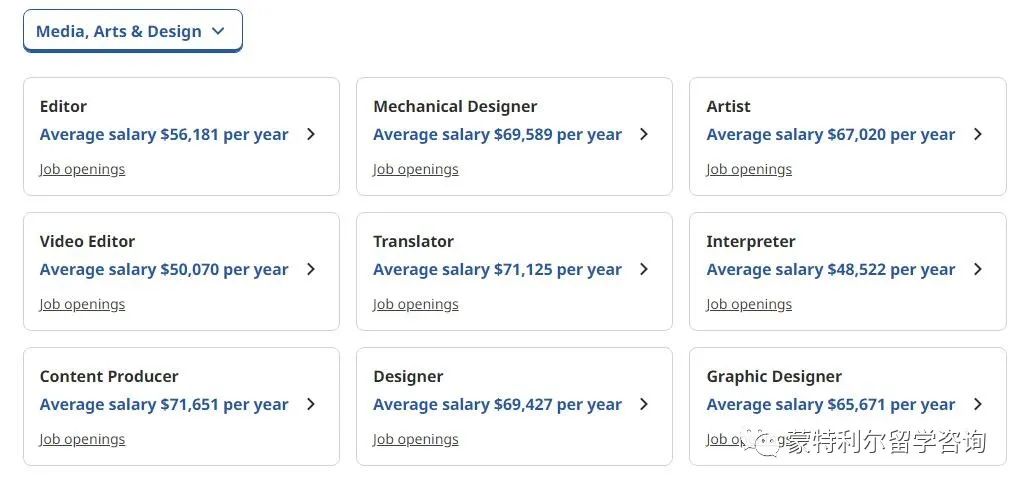Open the Media, Arts & Design category dropdown
This screenshot has height=486, width=1019.
(133, 31)
